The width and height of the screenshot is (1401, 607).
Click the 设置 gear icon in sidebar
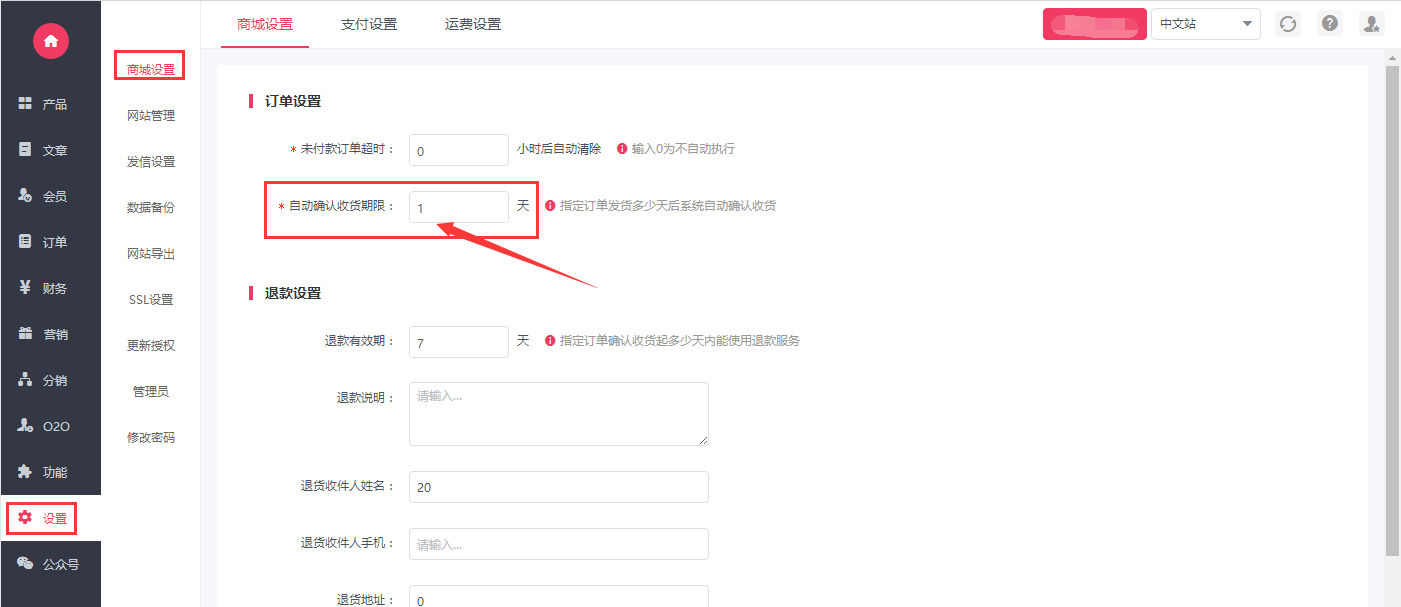[x=26, y=518]
